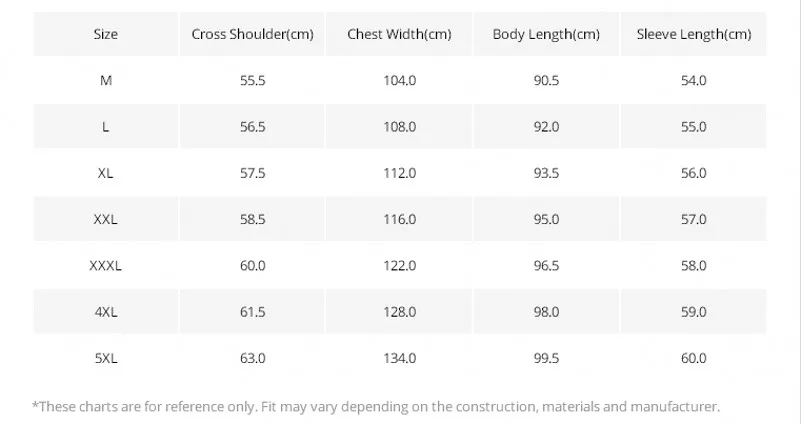This screenshot has width=801, height=424.
Task: Click the 61.5 cross shoulder cell
Action: 252,312
